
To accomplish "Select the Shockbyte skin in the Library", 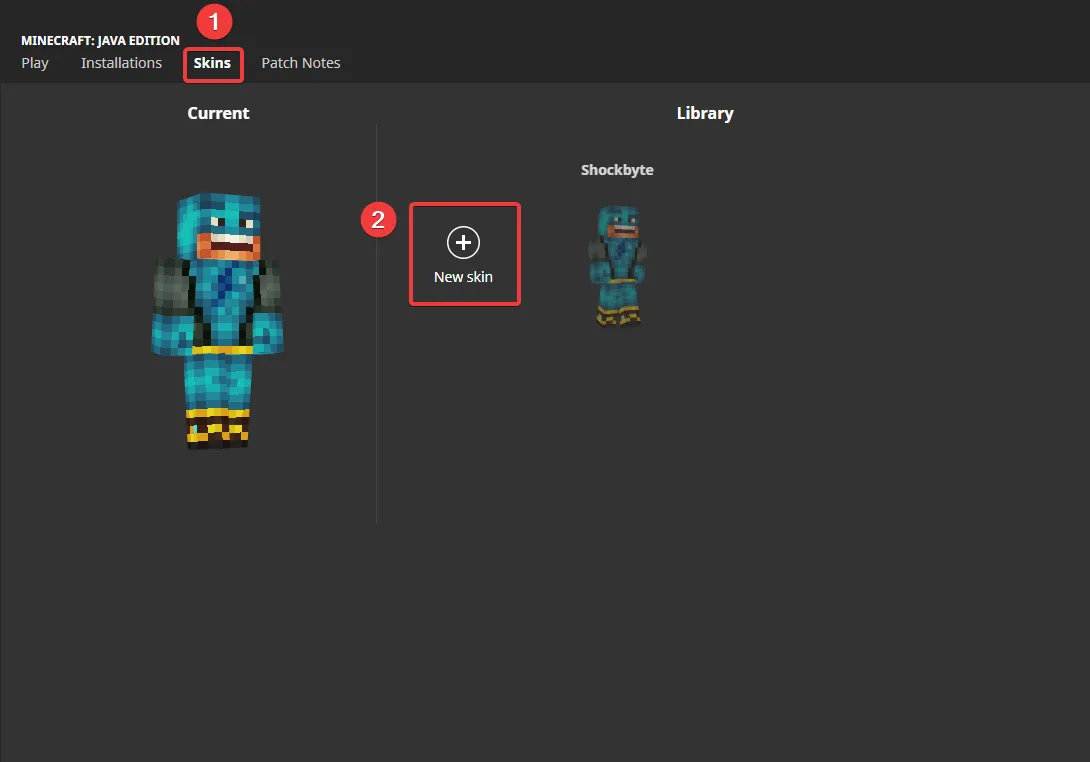I will click(617, 265).
